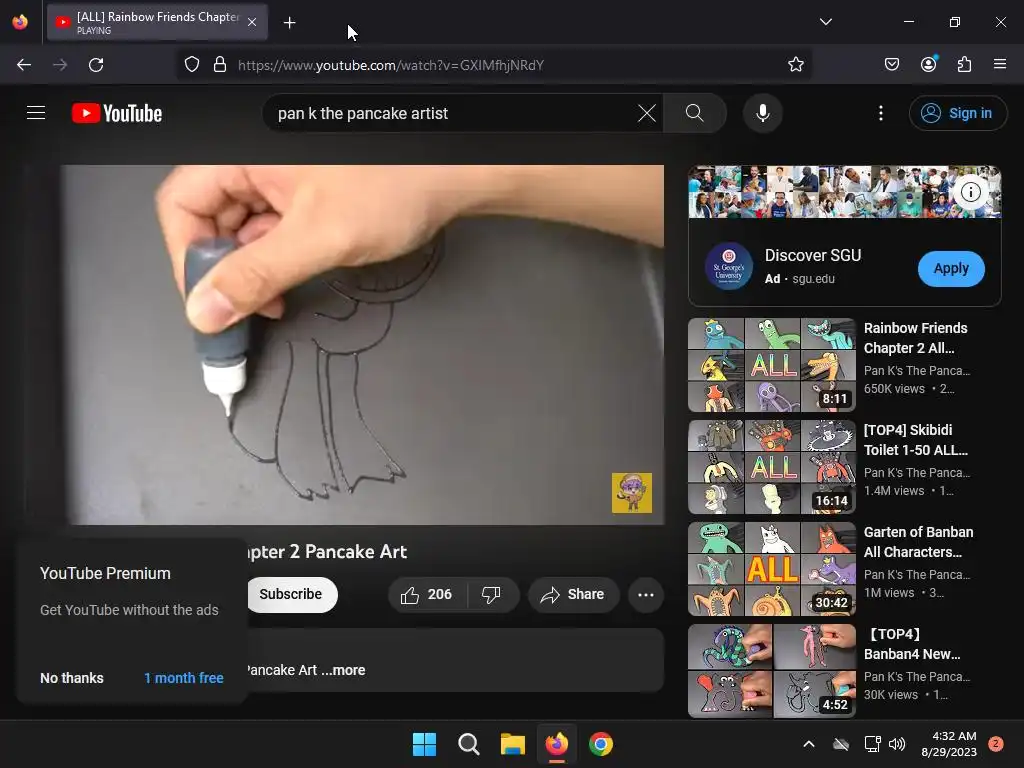Search with your voice microphone
The height and width of the screenshot is (768, 1024).
coord(762,114)
